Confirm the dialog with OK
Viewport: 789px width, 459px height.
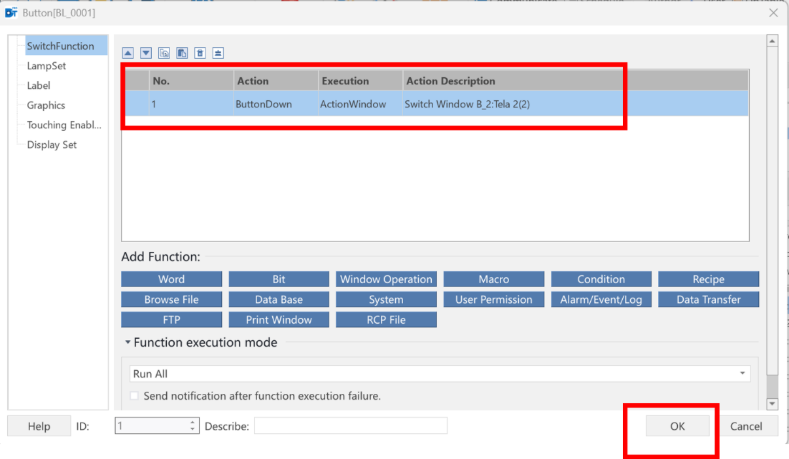(x=677, y=426)
